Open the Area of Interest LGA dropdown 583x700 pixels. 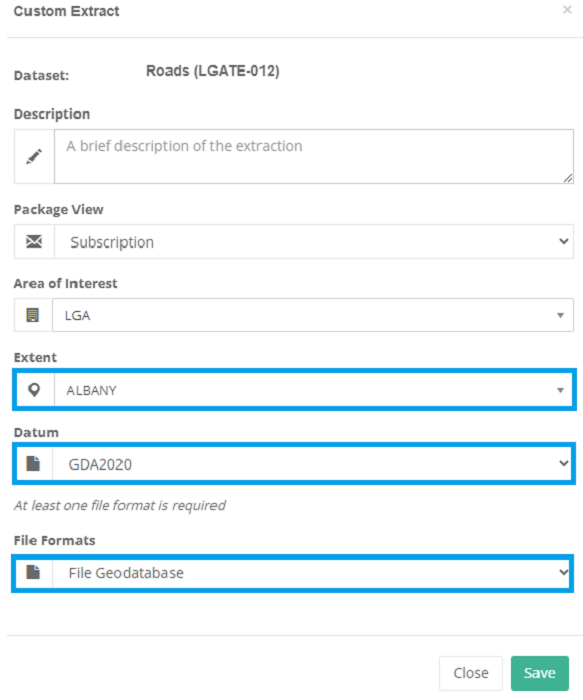coord(313,315)
